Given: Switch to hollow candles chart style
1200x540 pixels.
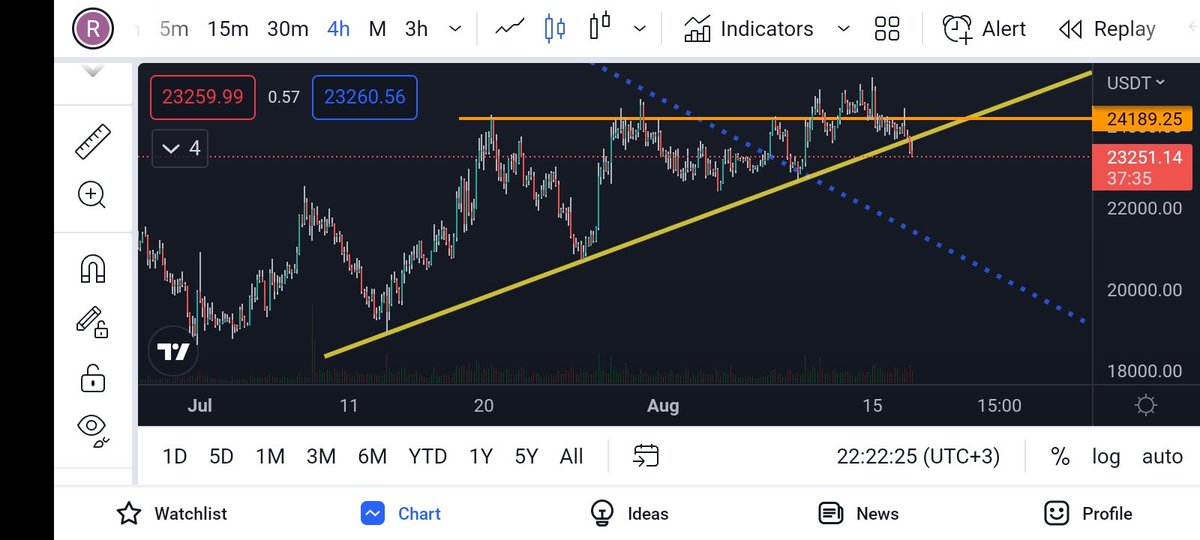Looking at the screenshot, I should [600, 26].
